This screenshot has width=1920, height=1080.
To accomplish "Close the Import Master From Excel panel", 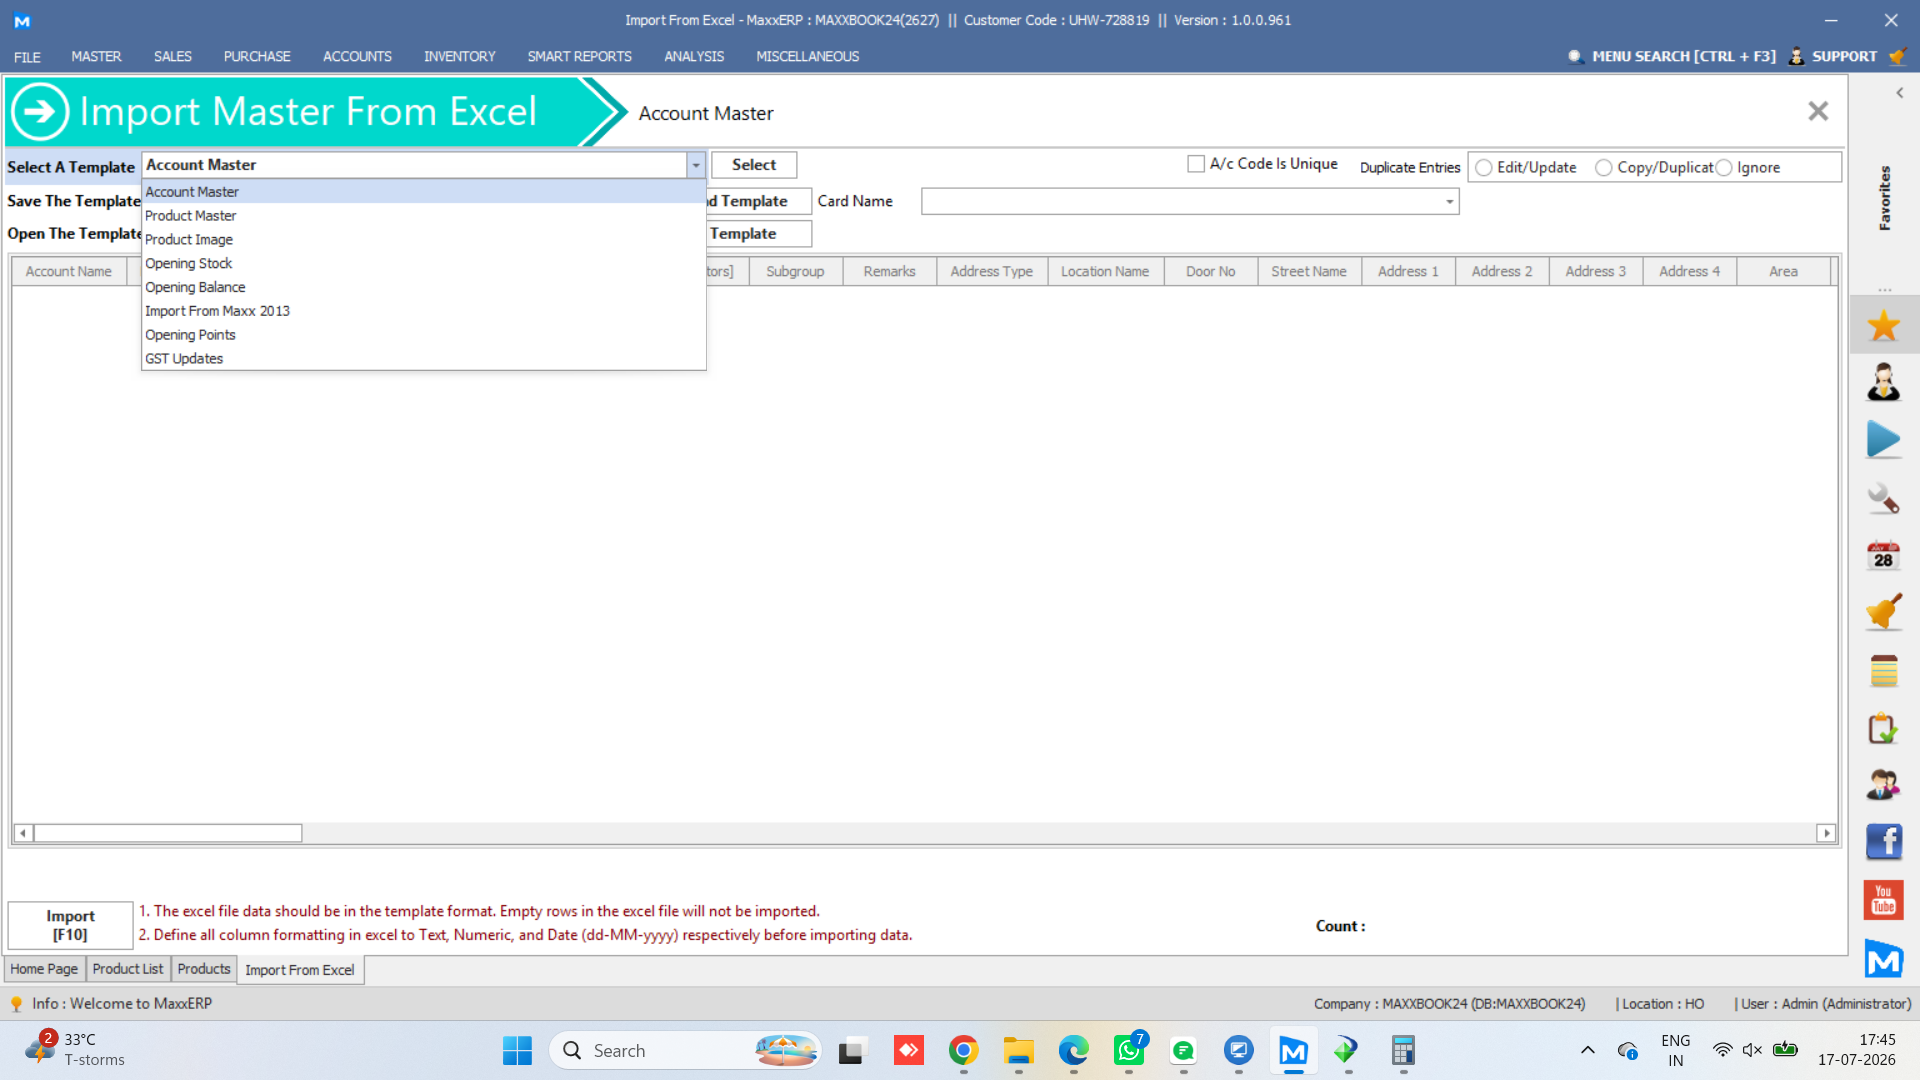I will 1818,111.
